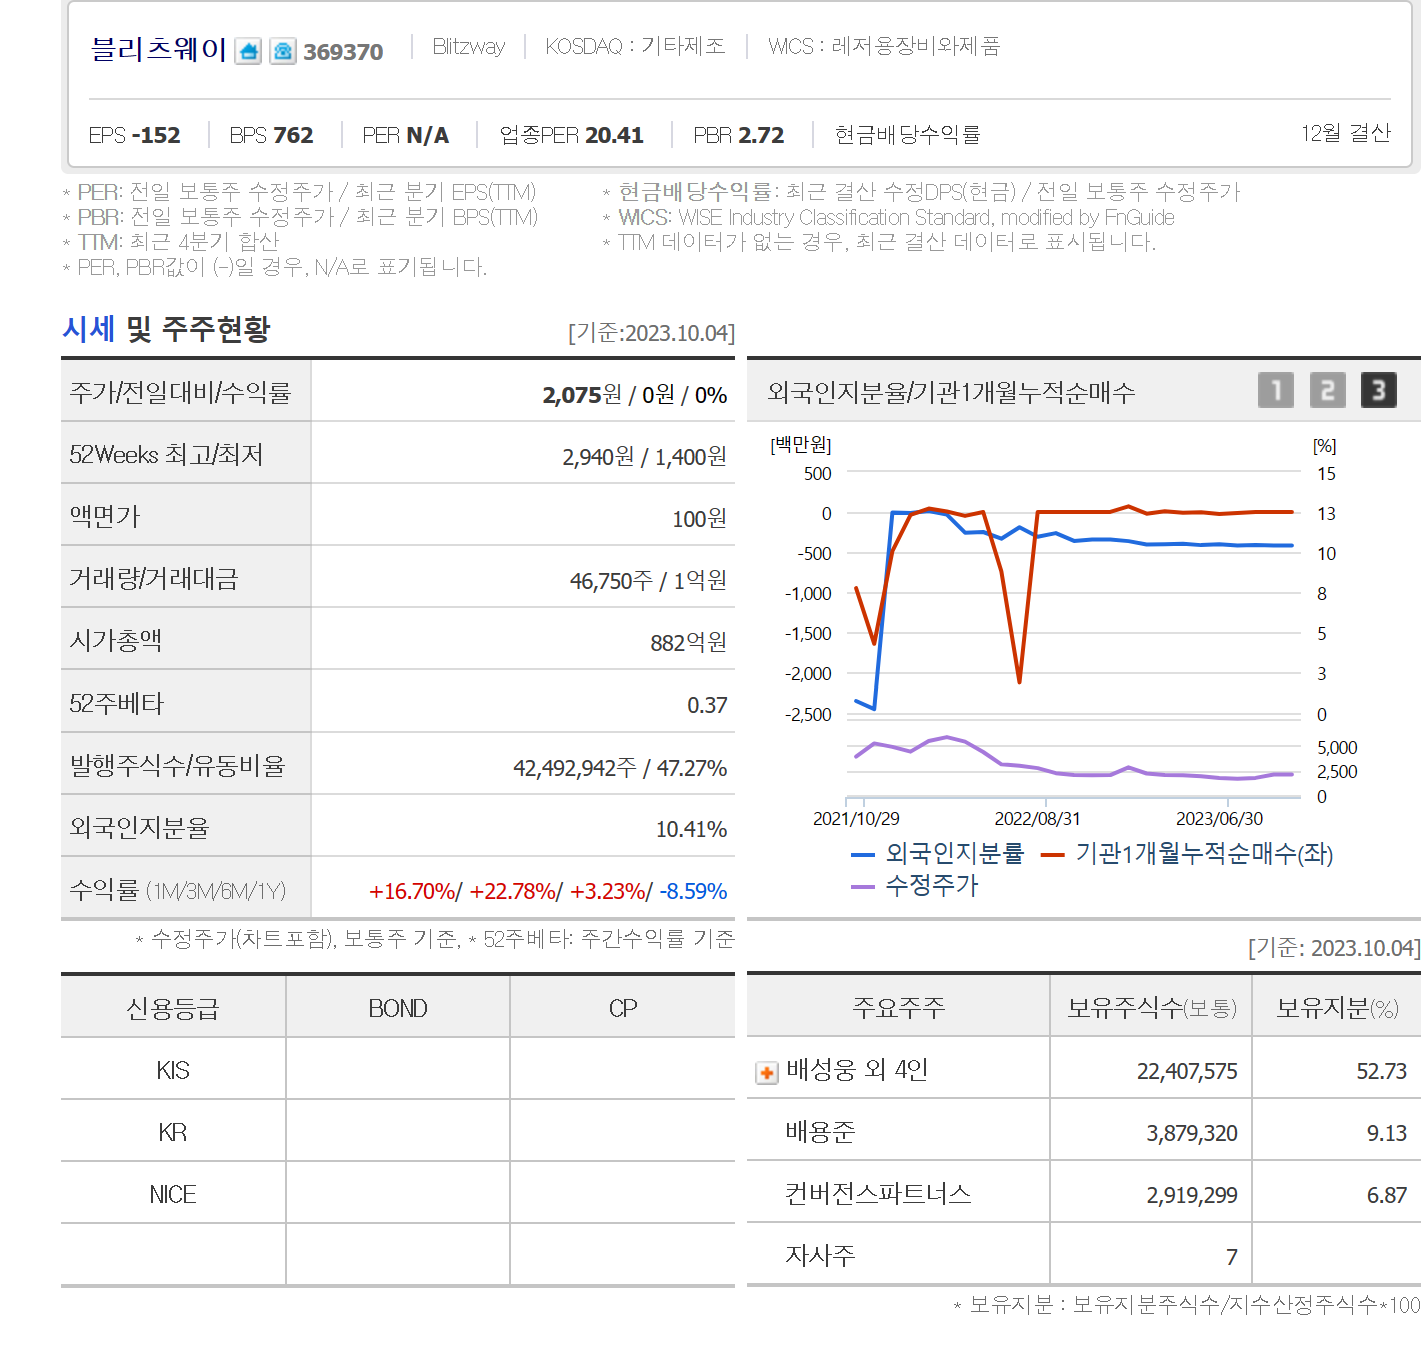1424x1368 pixels.
Task: Click the ownership percent 9.13
Action: coord(1387,1133)
